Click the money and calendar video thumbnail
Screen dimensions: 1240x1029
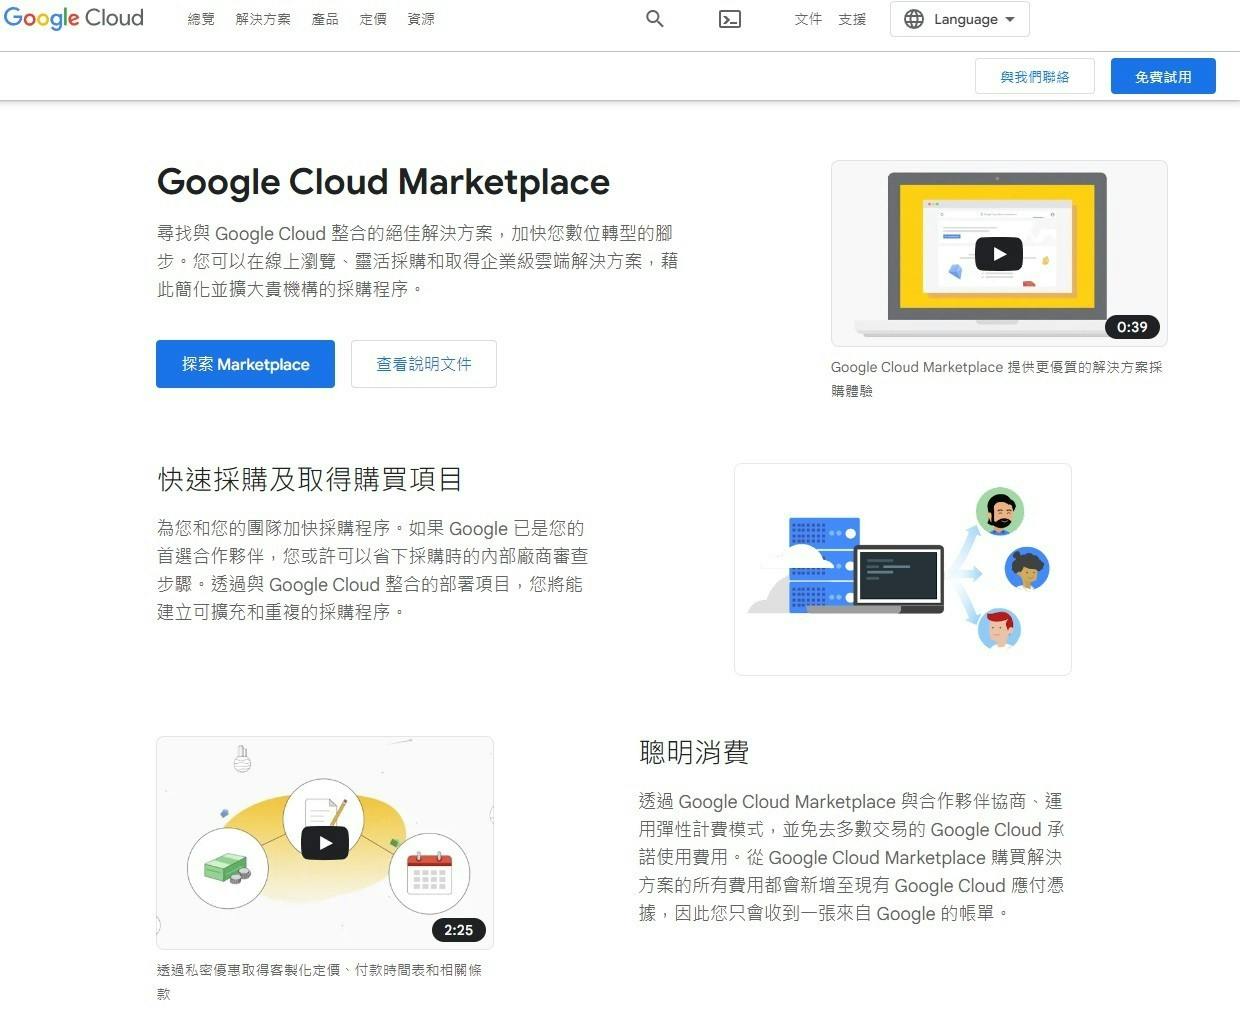325,843
